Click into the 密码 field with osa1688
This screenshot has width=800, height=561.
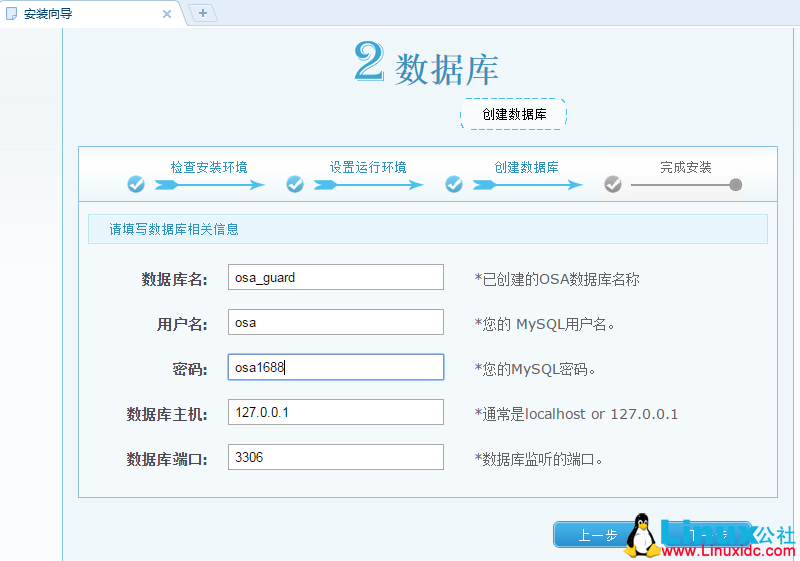[336, 367]
